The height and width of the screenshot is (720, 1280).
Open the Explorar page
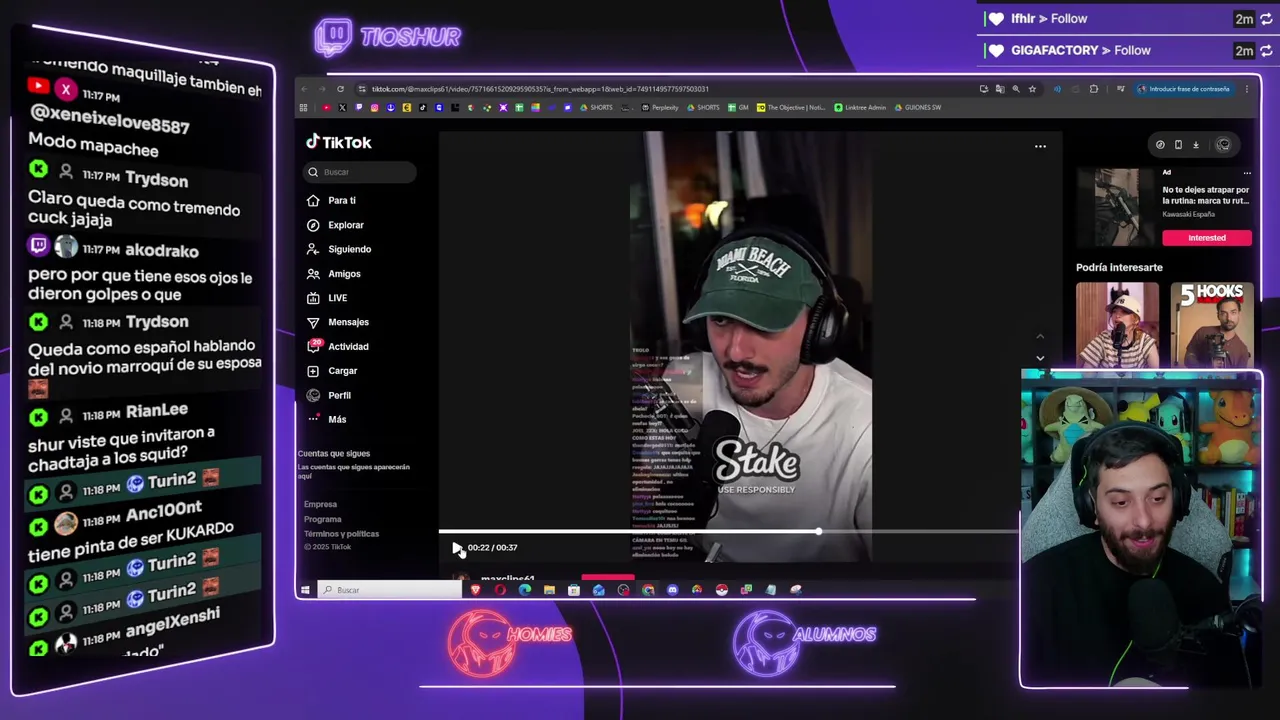[346, 225]
